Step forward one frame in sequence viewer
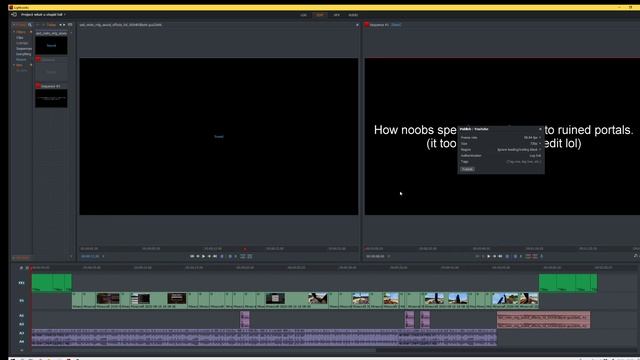The width and height of the screenshot is (640, 360). (494, 256)
